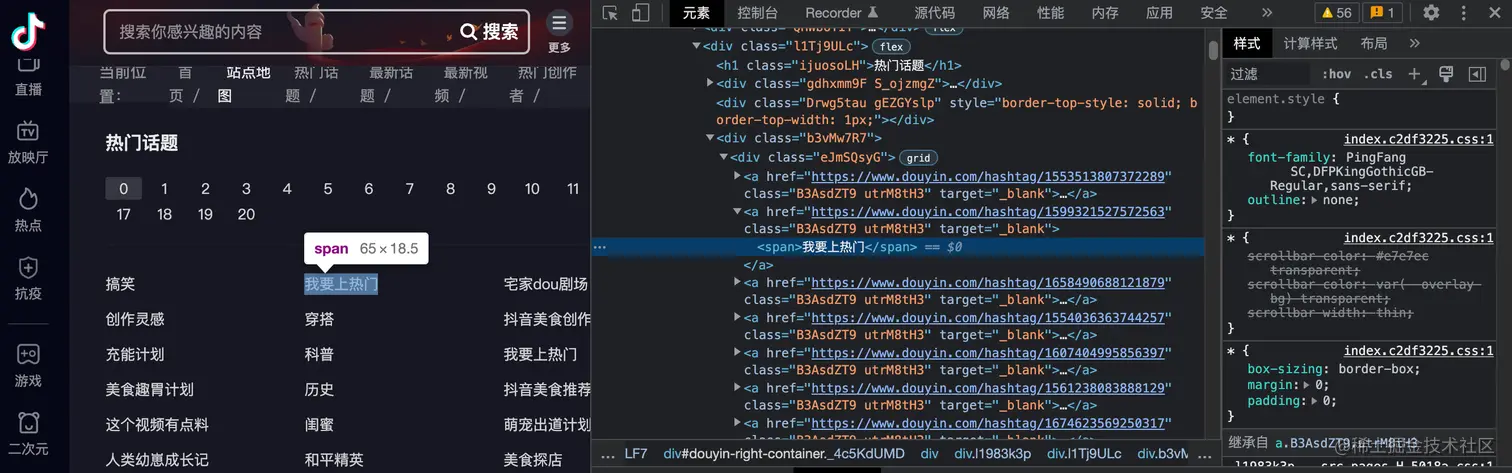Open the 计算样式 Computed tab

point(1311,43)
